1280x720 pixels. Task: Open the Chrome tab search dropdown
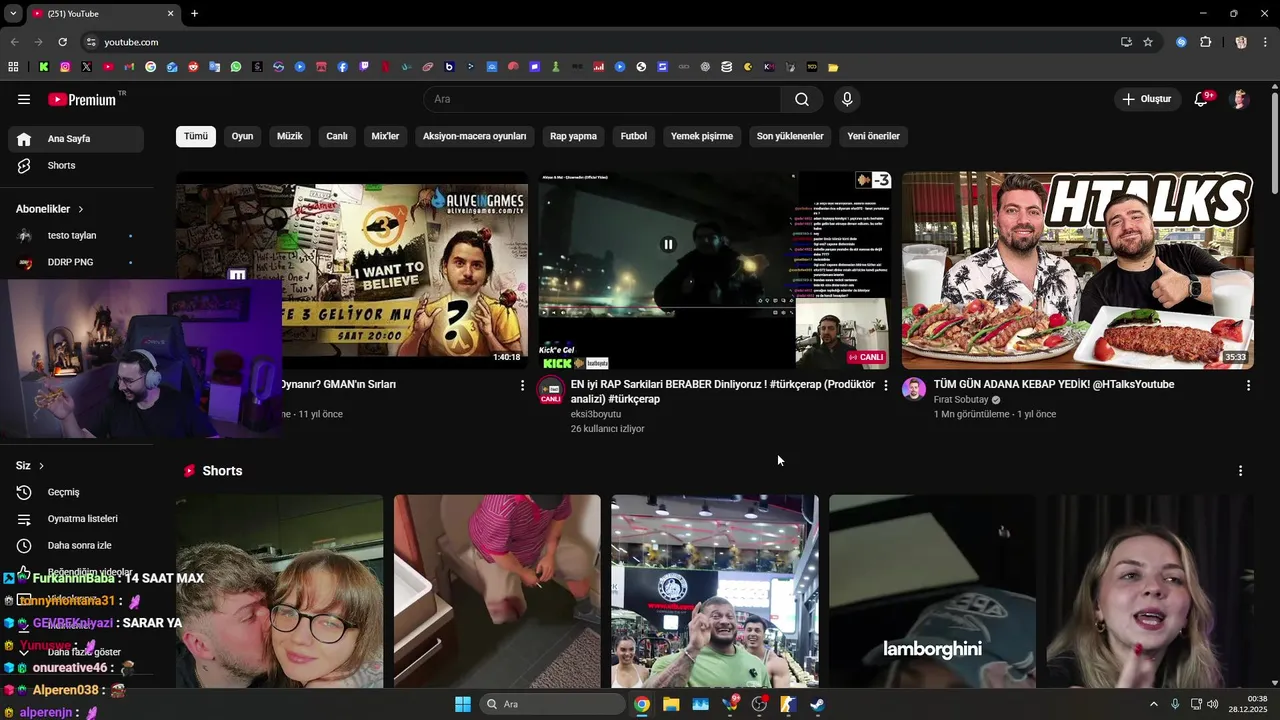[13, 13]
